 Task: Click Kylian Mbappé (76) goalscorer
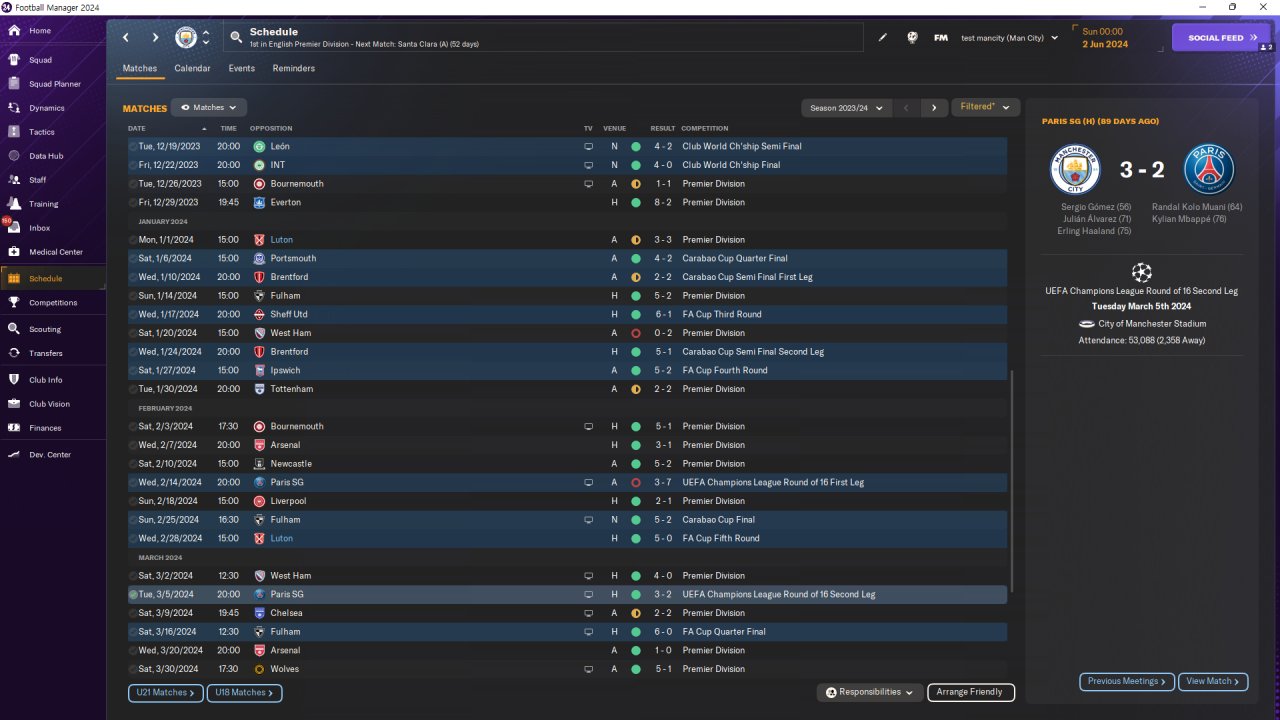coord(1189,219)
